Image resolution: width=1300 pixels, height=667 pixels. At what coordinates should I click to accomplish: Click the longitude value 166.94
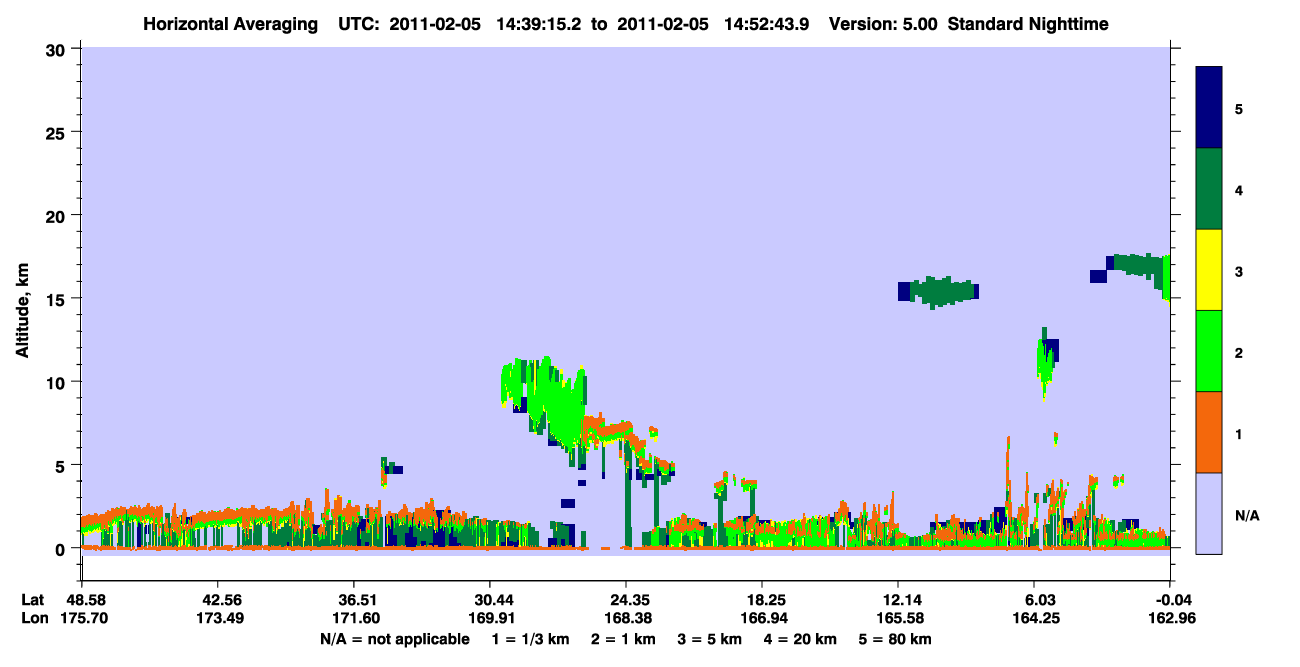762,618
